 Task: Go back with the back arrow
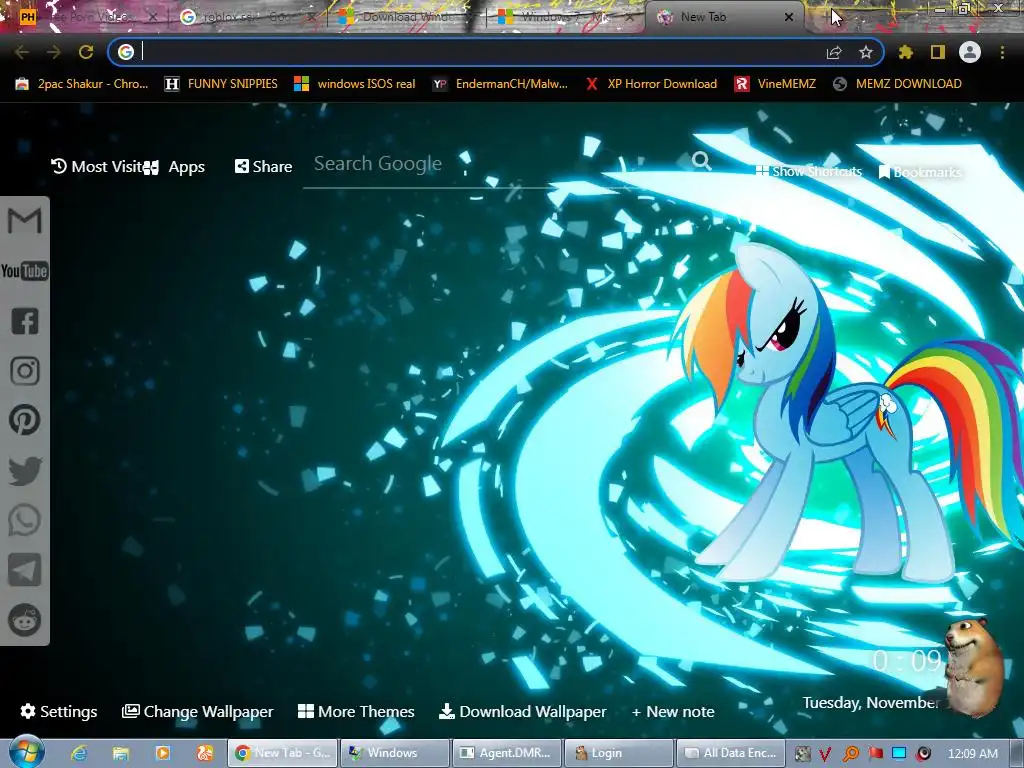click(x=22, y=52)
